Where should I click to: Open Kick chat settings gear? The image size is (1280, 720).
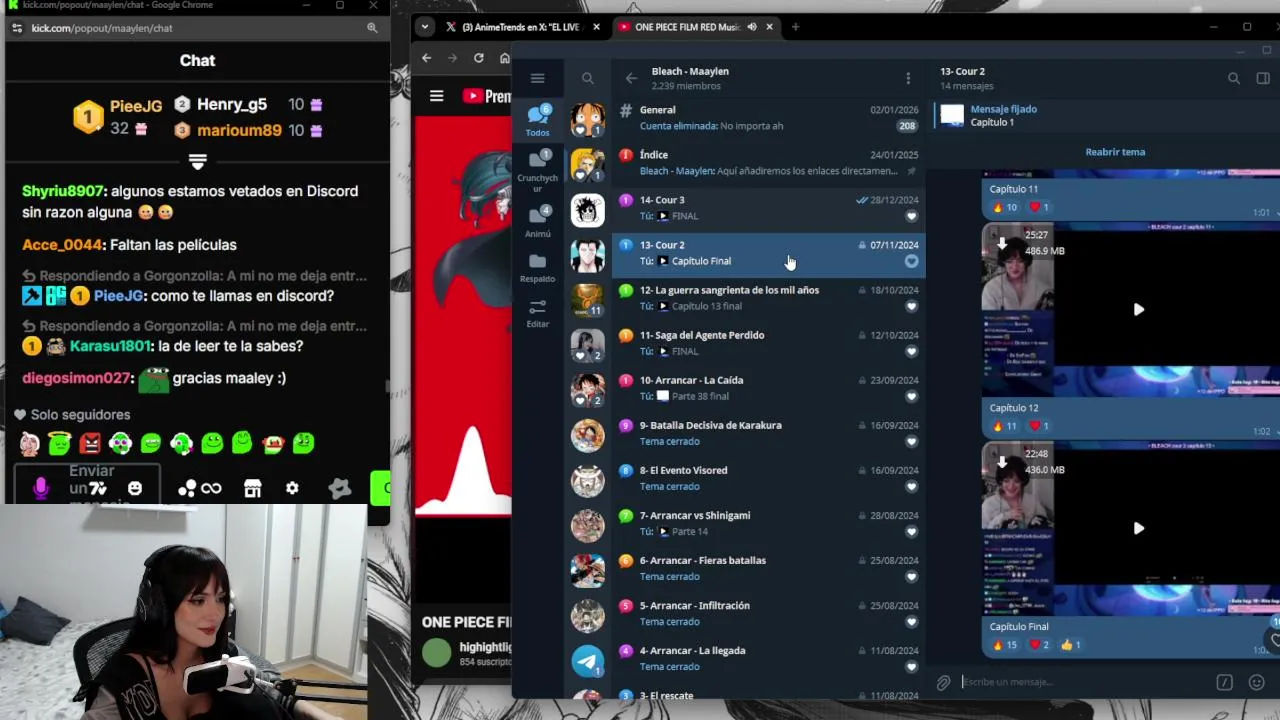coord(292,488)
